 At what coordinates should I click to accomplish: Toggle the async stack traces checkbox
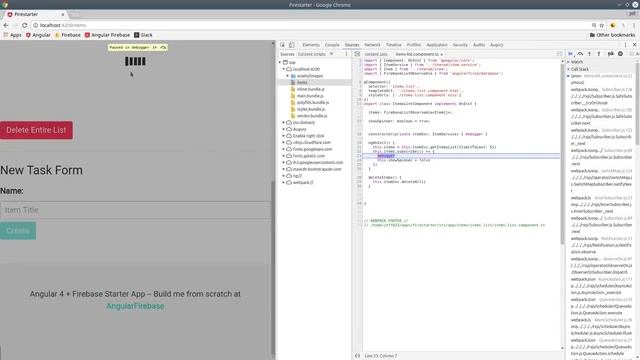click(x=631, y=54)
